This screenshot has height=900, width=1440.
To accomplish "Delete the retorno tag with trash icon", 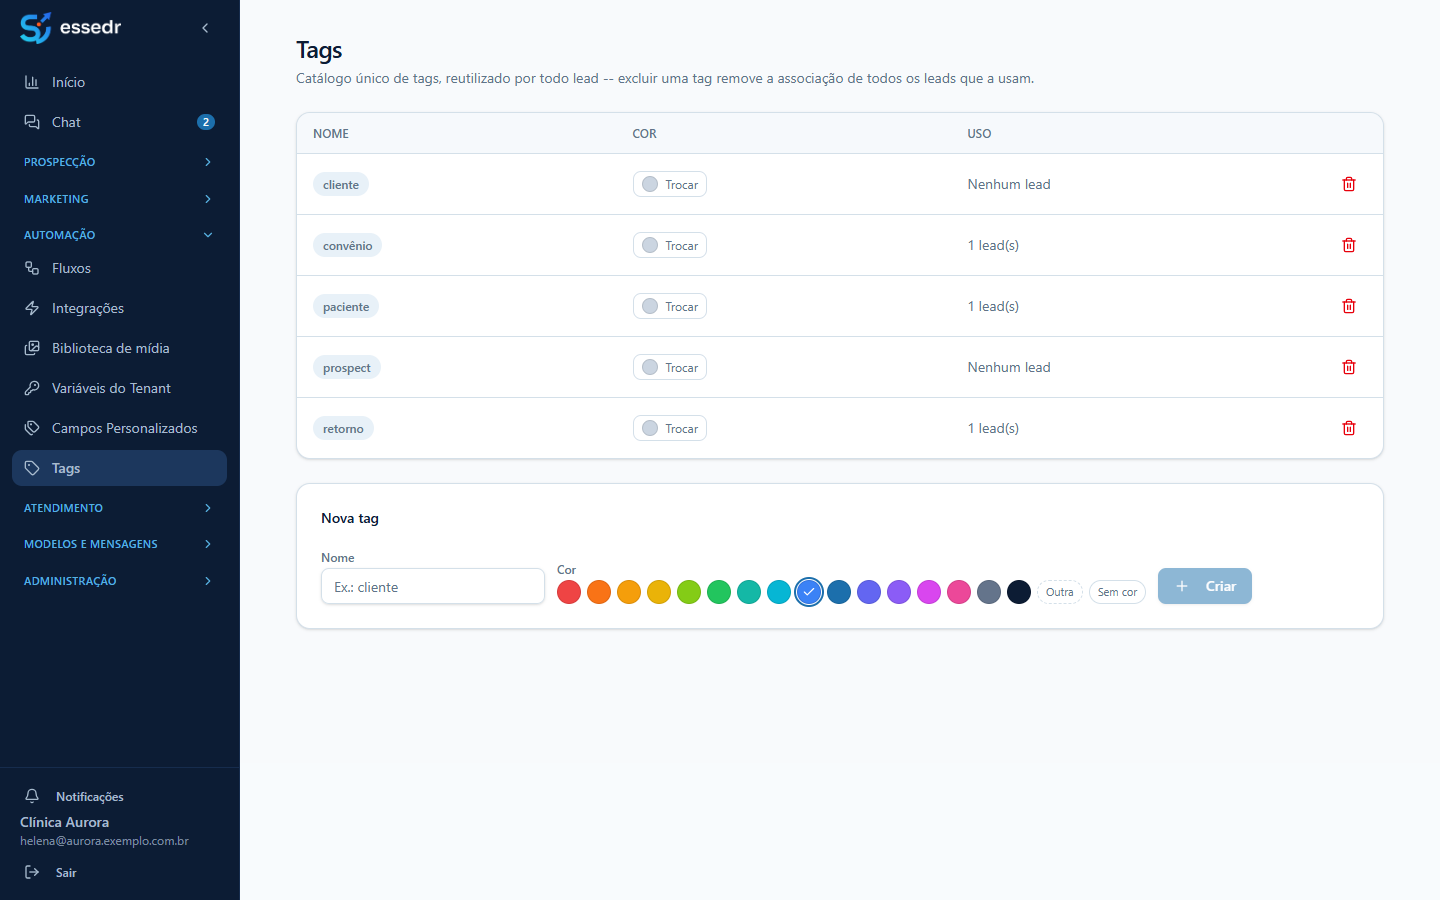I will coord(1348,428).
